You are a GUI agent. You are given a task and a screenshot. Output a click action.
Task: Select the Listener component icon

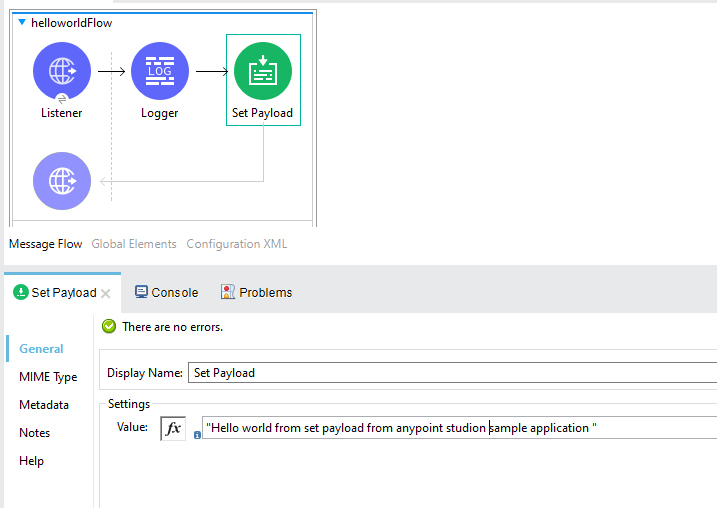[x=62, y=71]
